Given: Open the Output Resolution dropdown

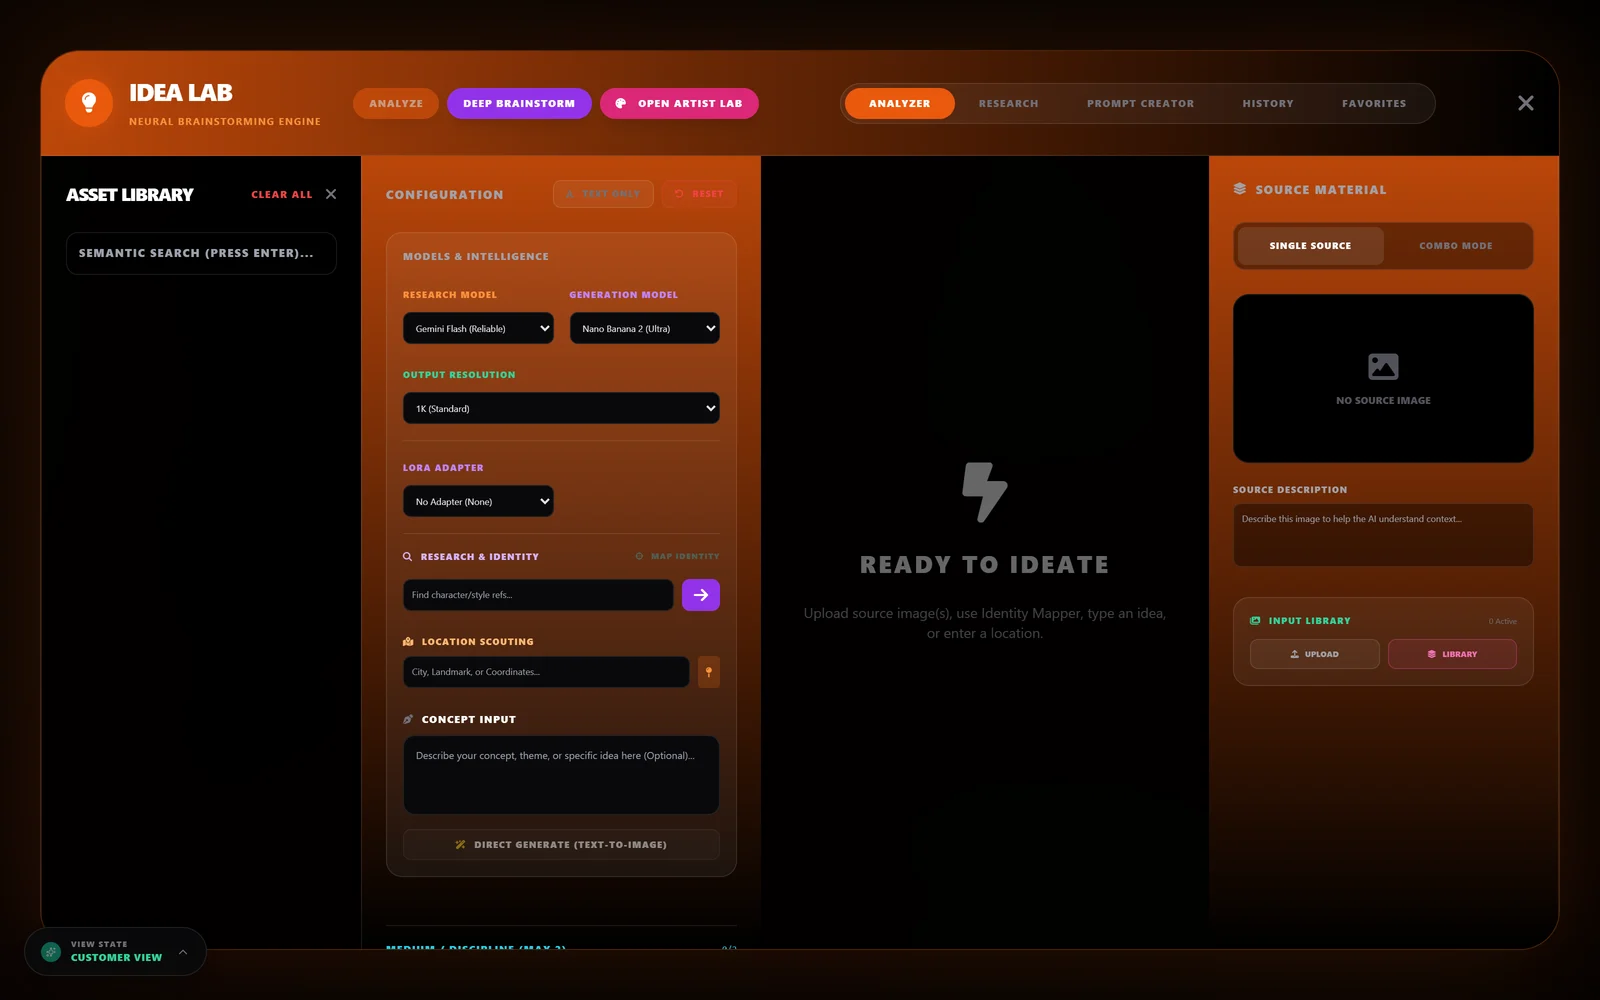Looking at the screenshot, I should pos(561,408).
